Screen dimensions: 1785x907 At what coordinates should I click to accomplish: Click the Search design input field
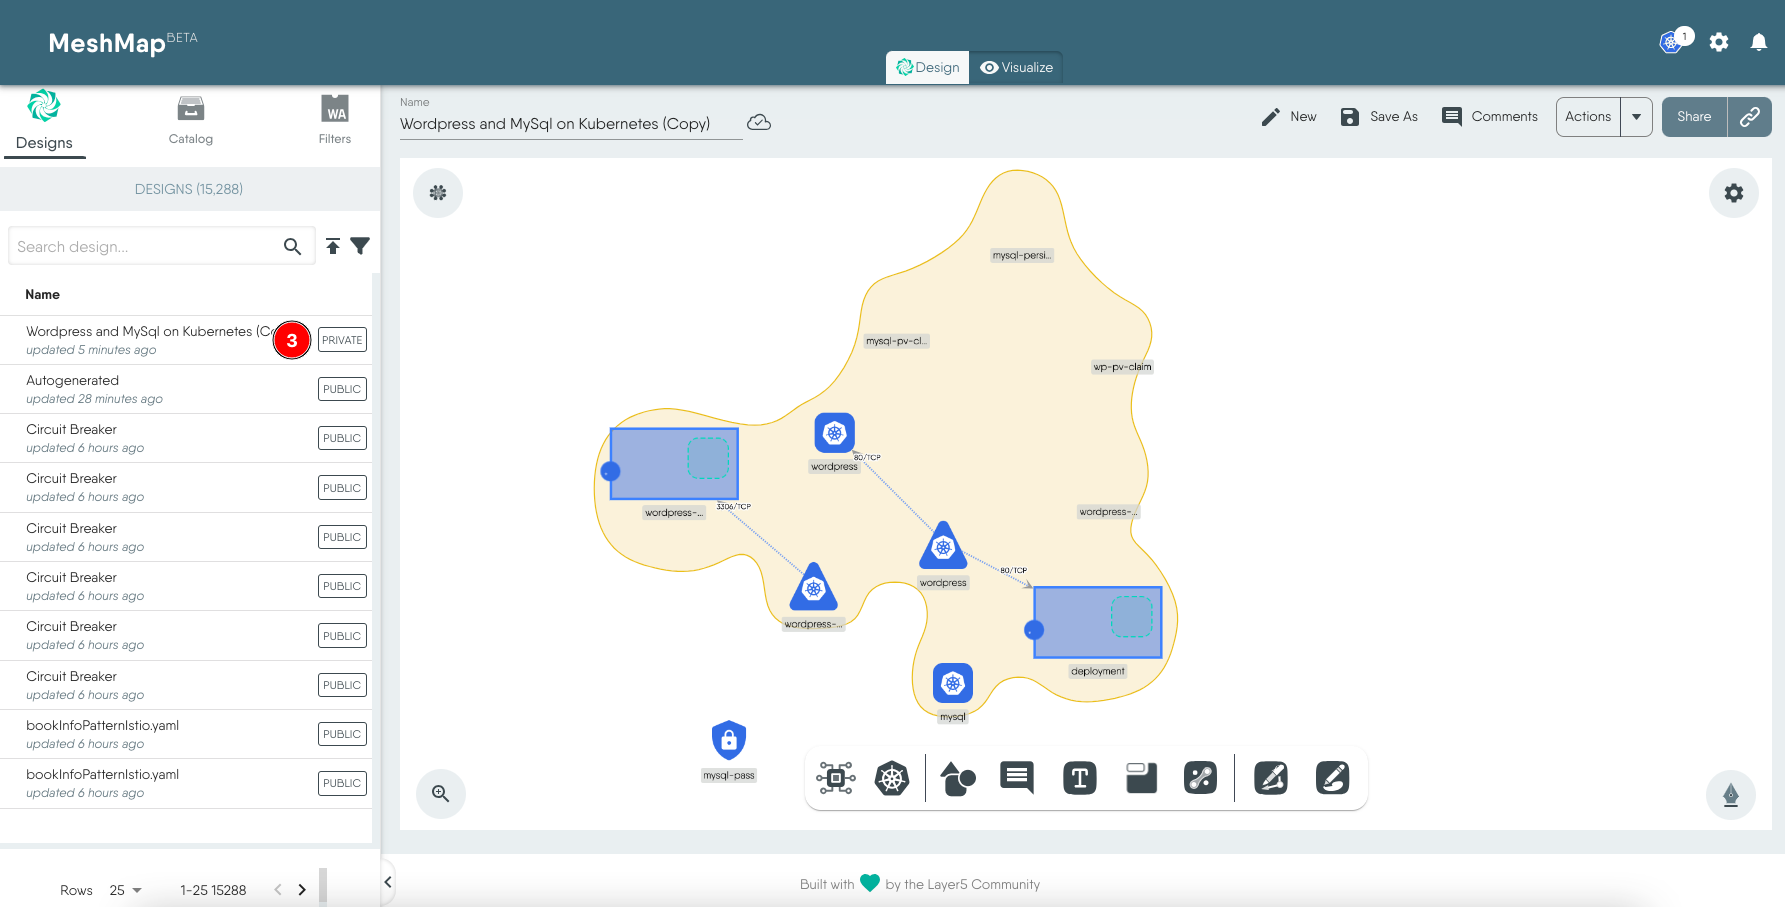pos(145,247)
